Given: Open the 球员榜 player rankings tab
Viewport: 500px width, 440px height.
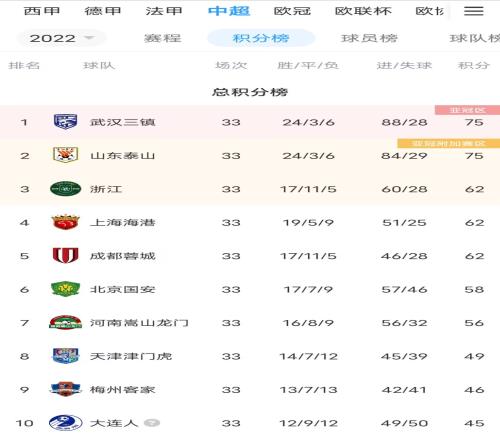Looking at the screenshot, I should click(x=369, y=38).
